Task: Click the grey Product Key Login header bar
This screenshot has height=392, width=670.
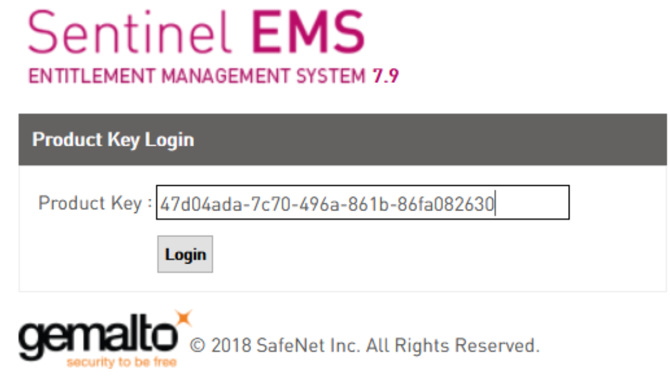Action: pos(342,139)
